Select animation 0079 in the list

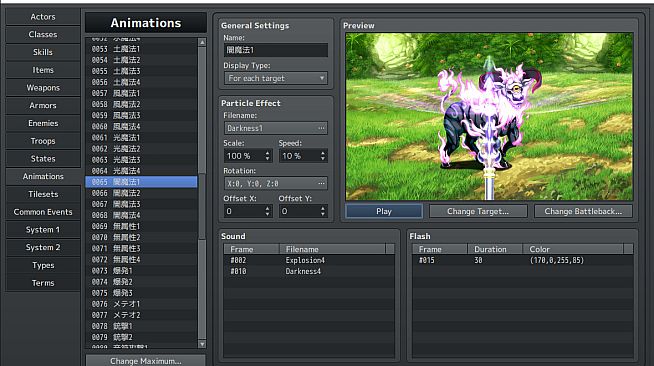[x=141, y=337]
